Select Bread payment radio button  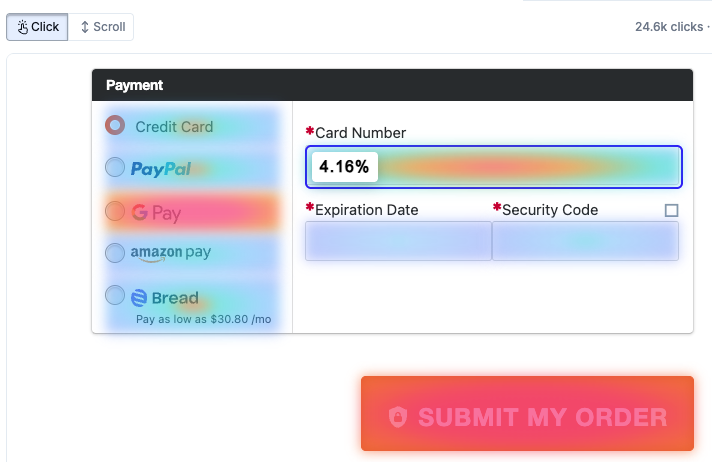point(115,296)
